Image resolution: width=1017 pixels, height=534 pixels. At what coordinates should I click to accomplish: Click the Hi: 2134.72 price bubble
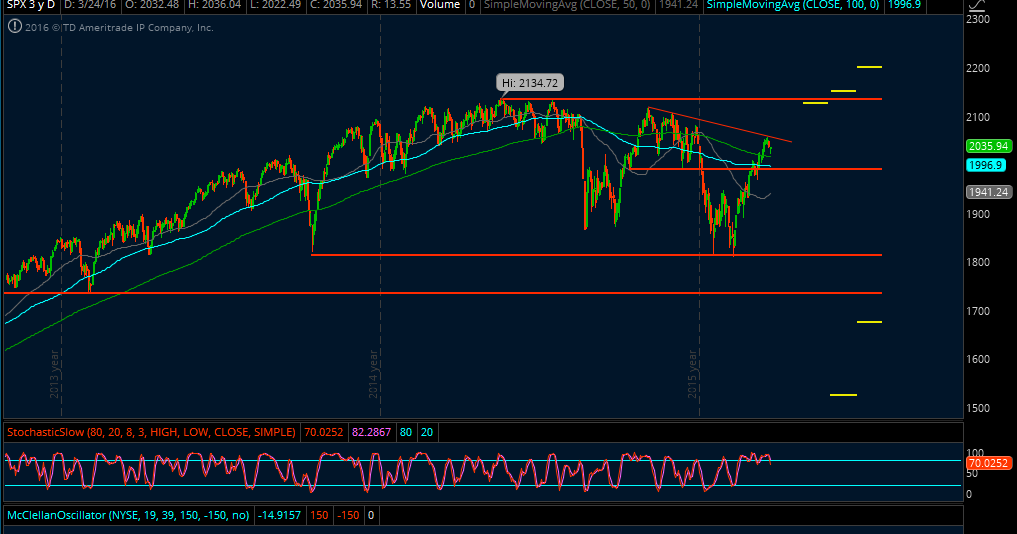529,82
